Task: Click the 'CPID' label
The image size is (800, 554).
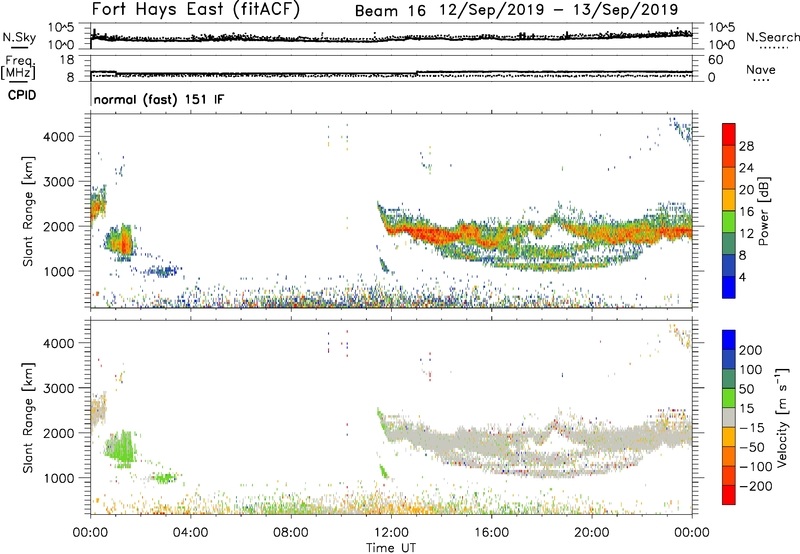Action: tap(22, 95)
